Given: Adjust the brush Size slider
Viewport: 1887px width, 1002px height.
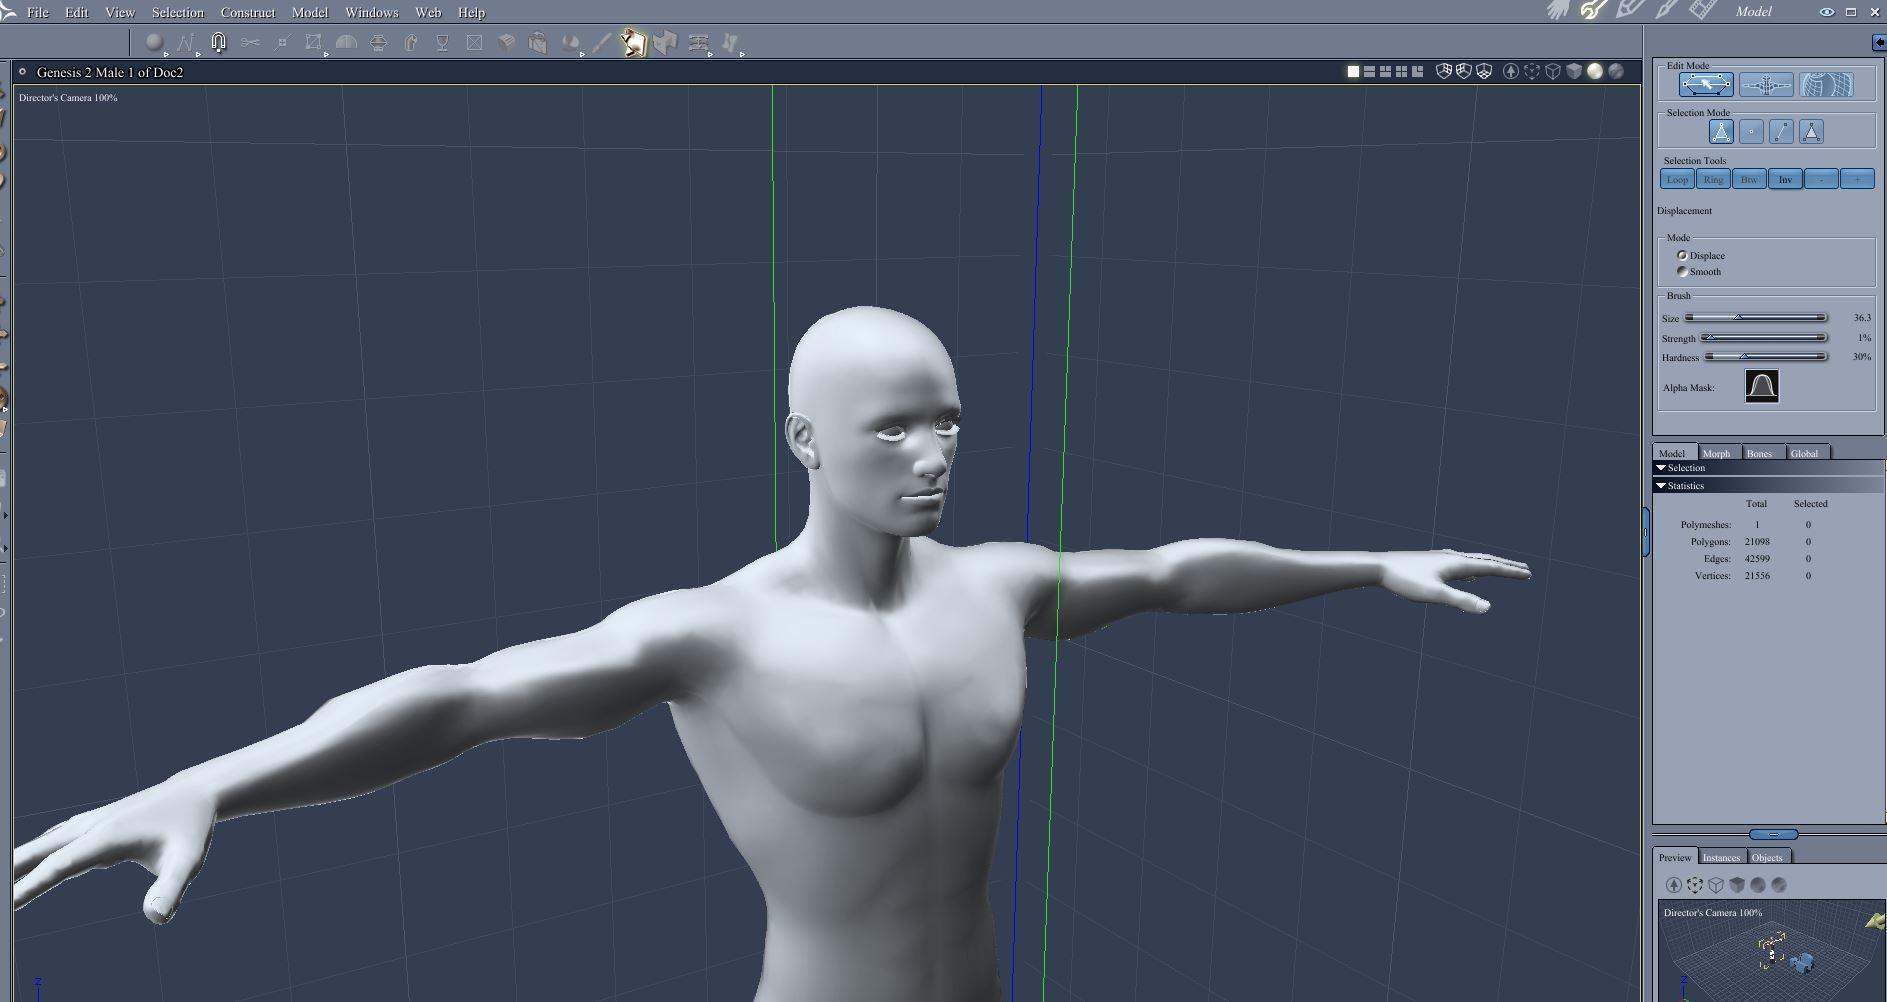Looking at the screenshot, I should [x=1756, y=318].
